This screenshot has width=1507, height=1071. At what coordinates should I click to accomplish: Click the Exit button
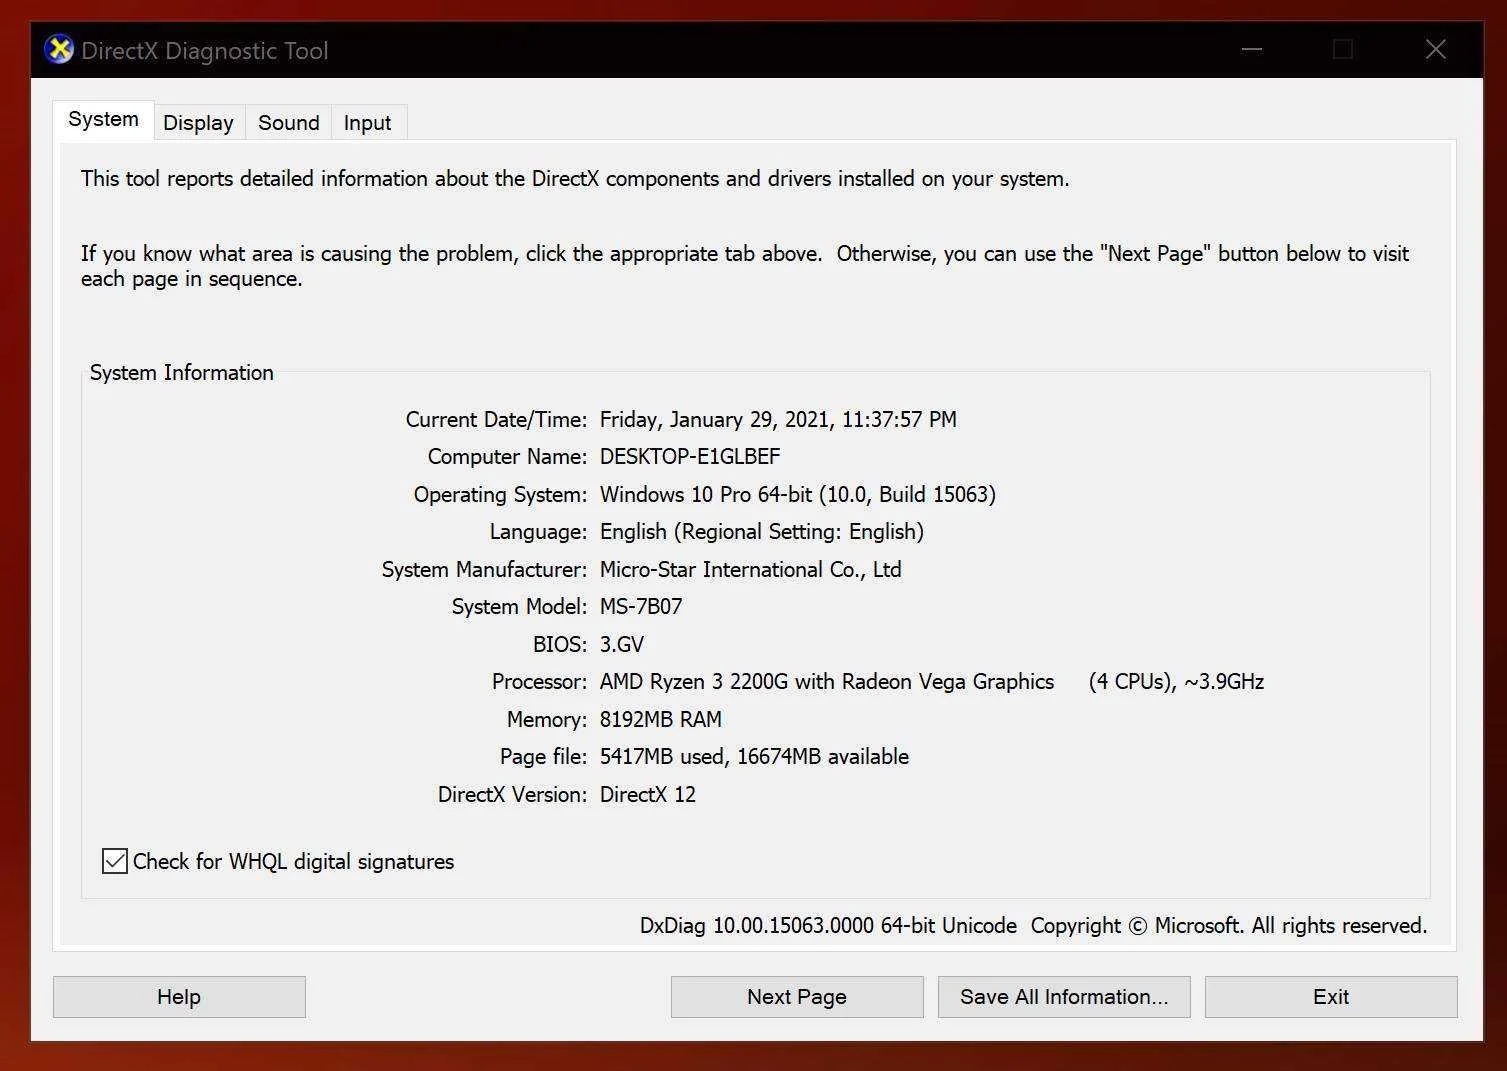[1331, 997]
